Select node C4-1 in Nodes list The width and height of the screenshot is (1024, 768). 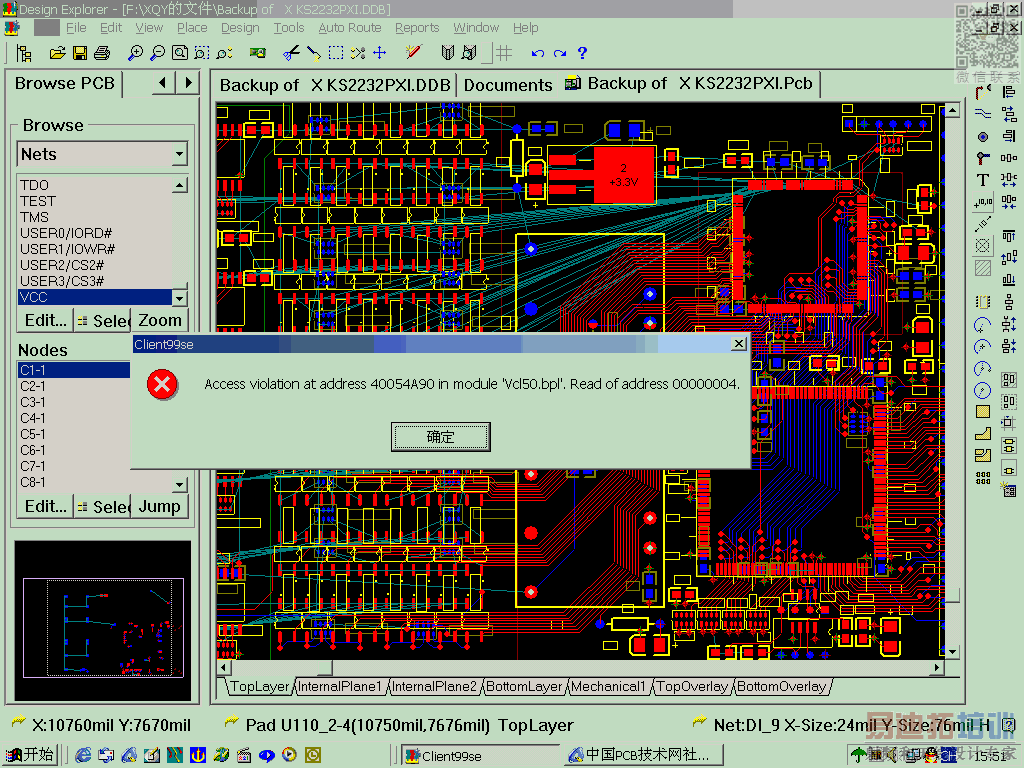33,418
